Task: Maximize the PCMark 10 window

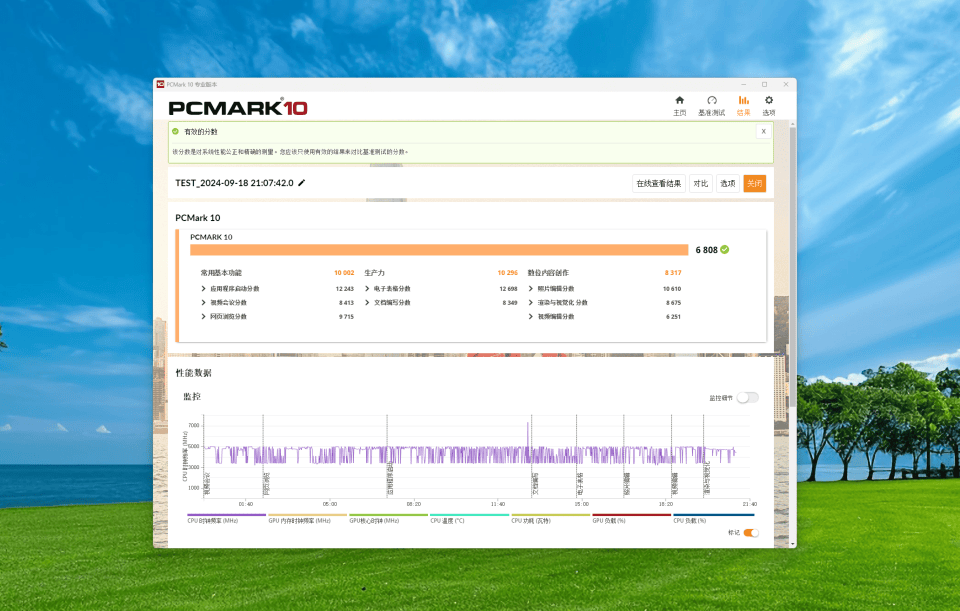Action: 764,84
